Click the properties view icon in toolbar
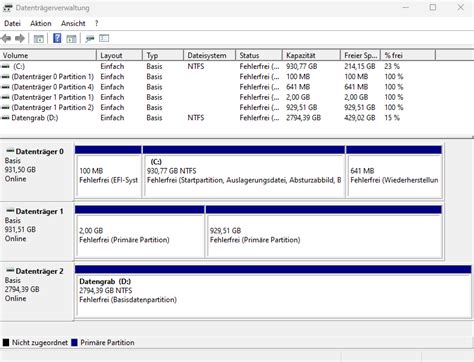The height and width of the screenshot is (362, 474). [x=71, y=39]
